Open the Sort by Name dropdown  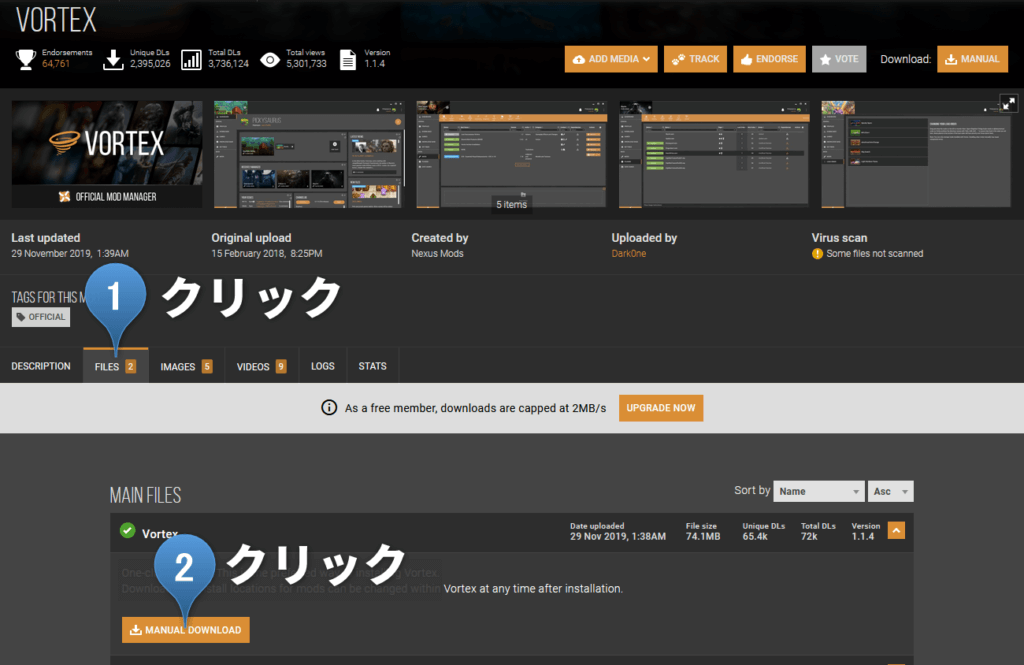819,491
